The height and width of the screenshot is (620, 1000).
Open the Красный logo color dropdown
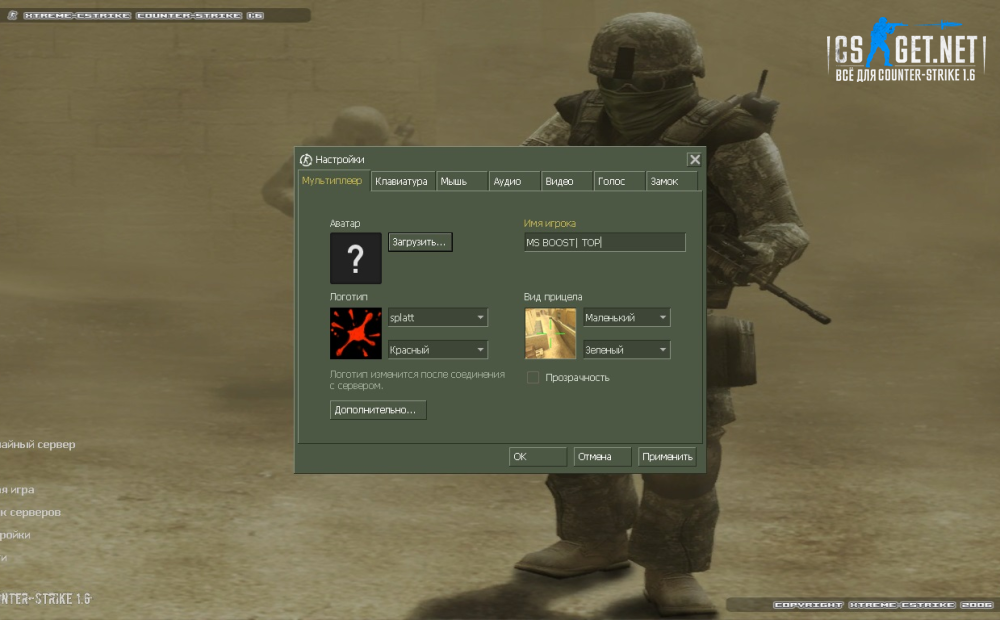tap(438, 350)
